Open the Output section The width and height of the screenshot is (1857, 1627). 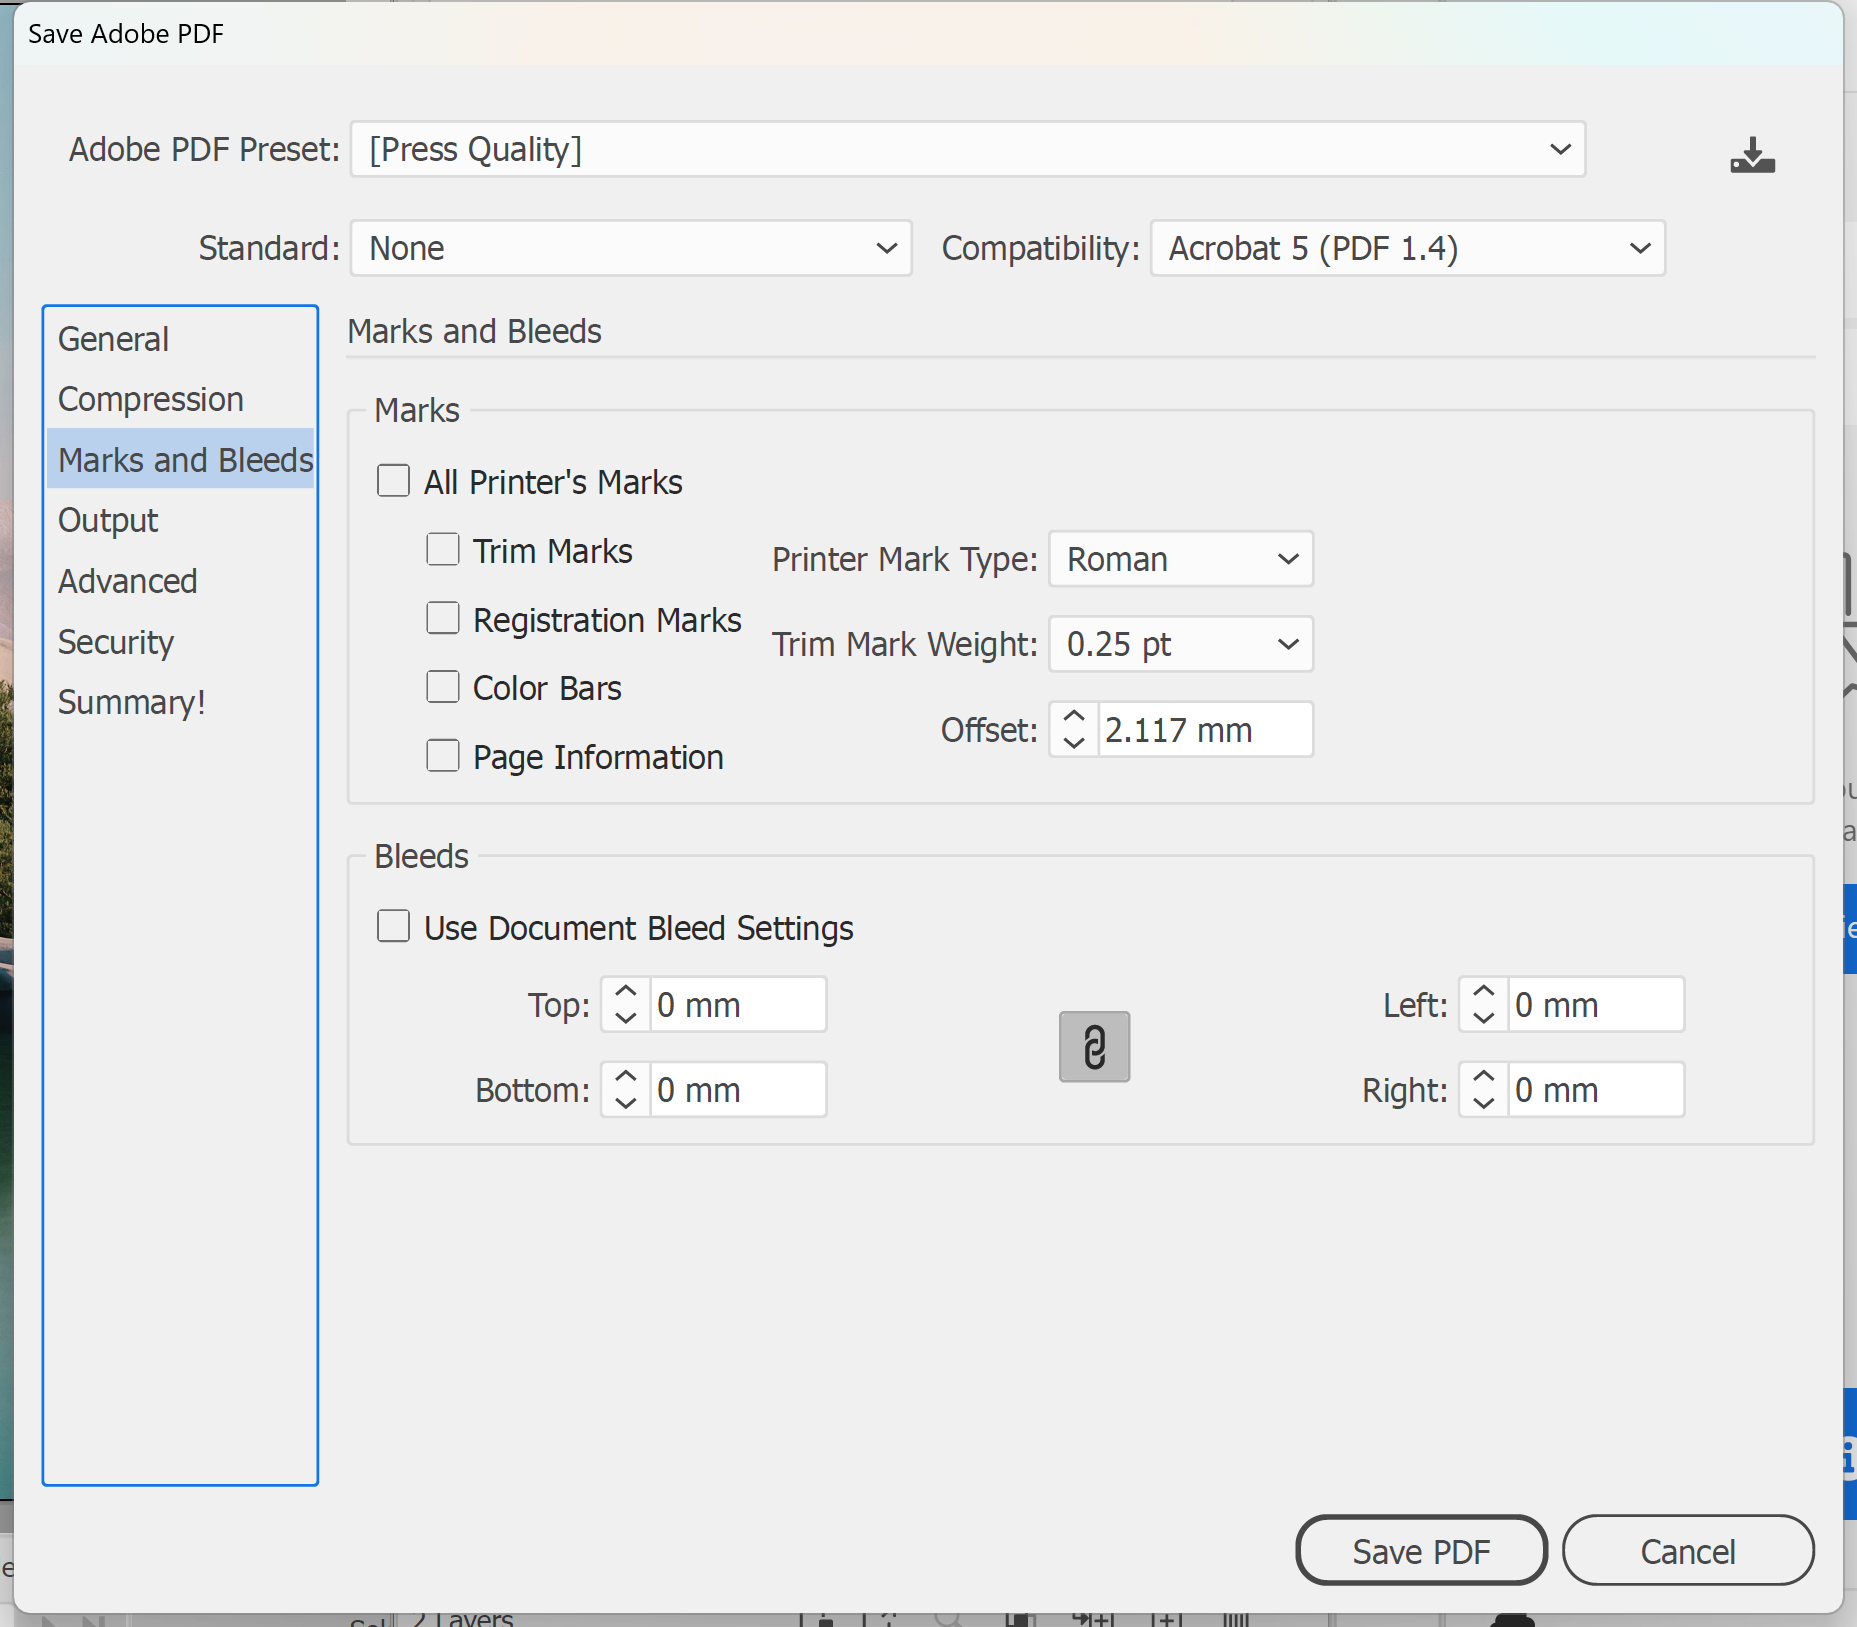pyautogui.click(x=180, y=520)
